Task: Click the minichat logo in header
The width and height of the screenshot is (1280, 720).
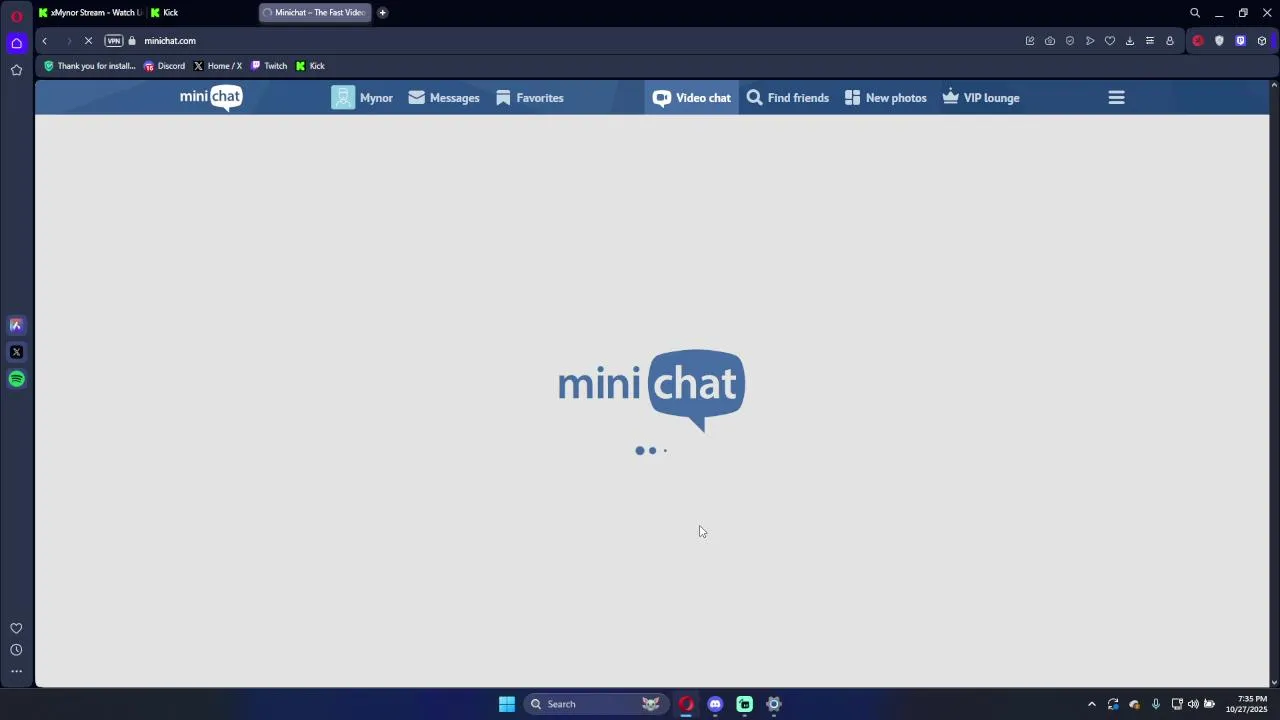Action: point(211,97)
